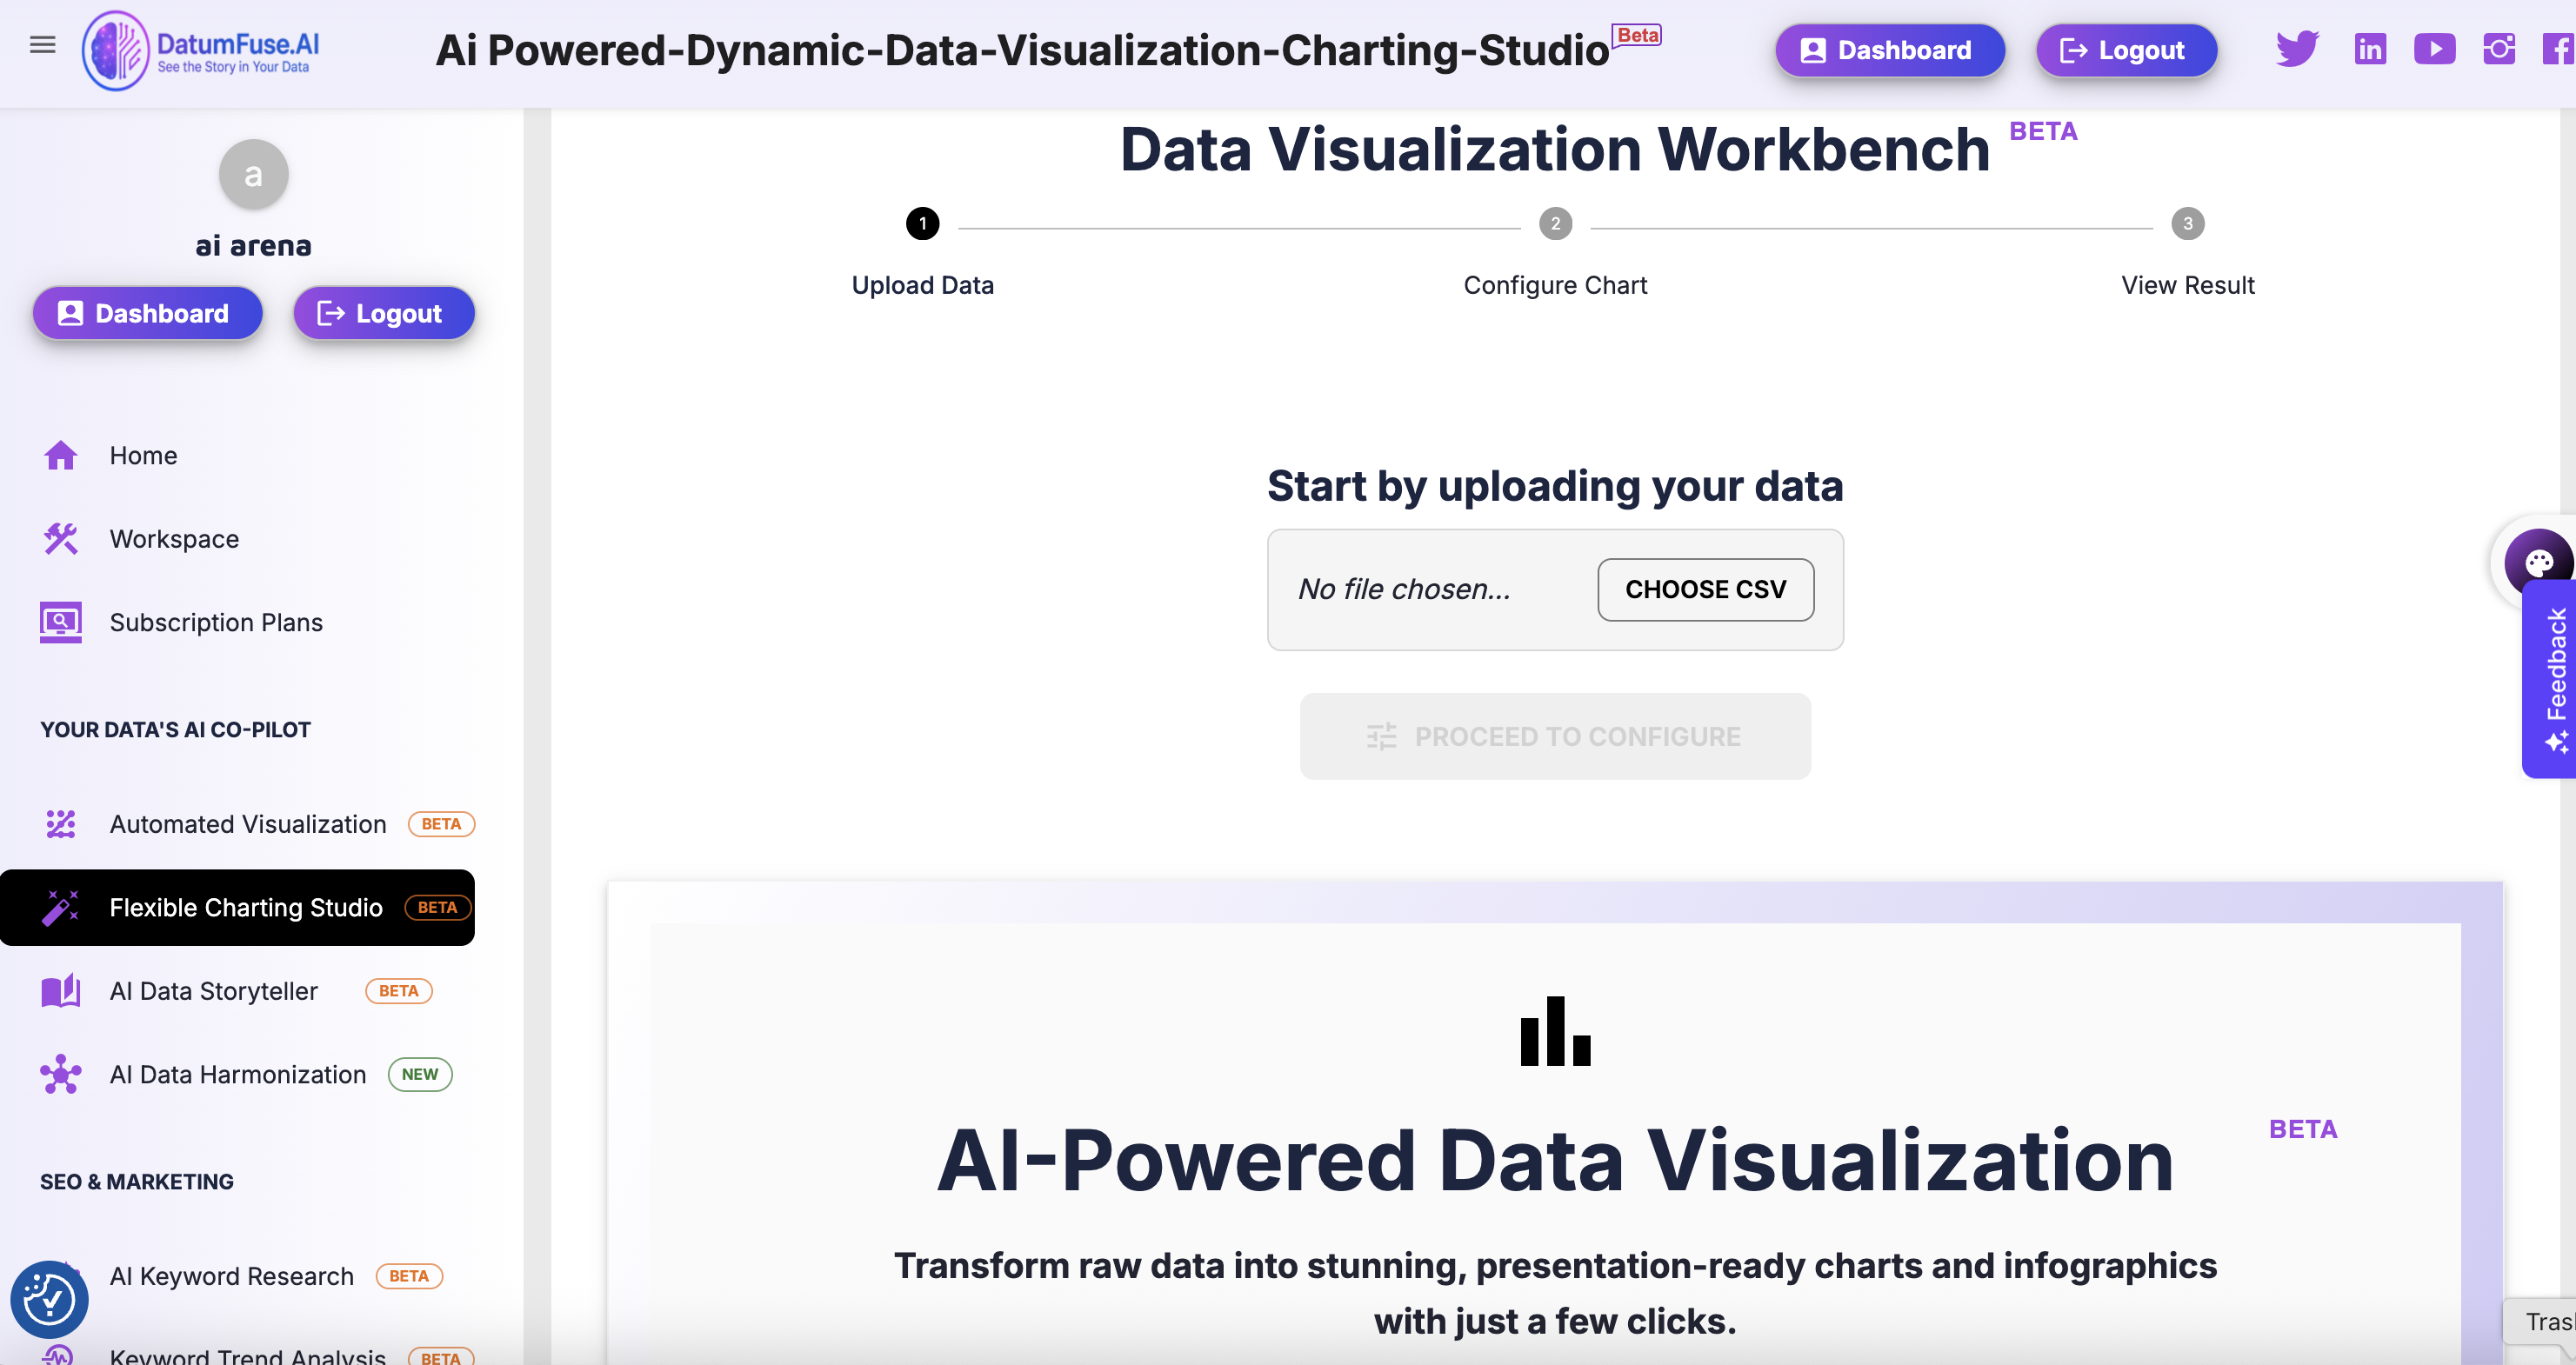Open AI Data Storyteller menu item

pyautogui.click(x=238, y=991)
